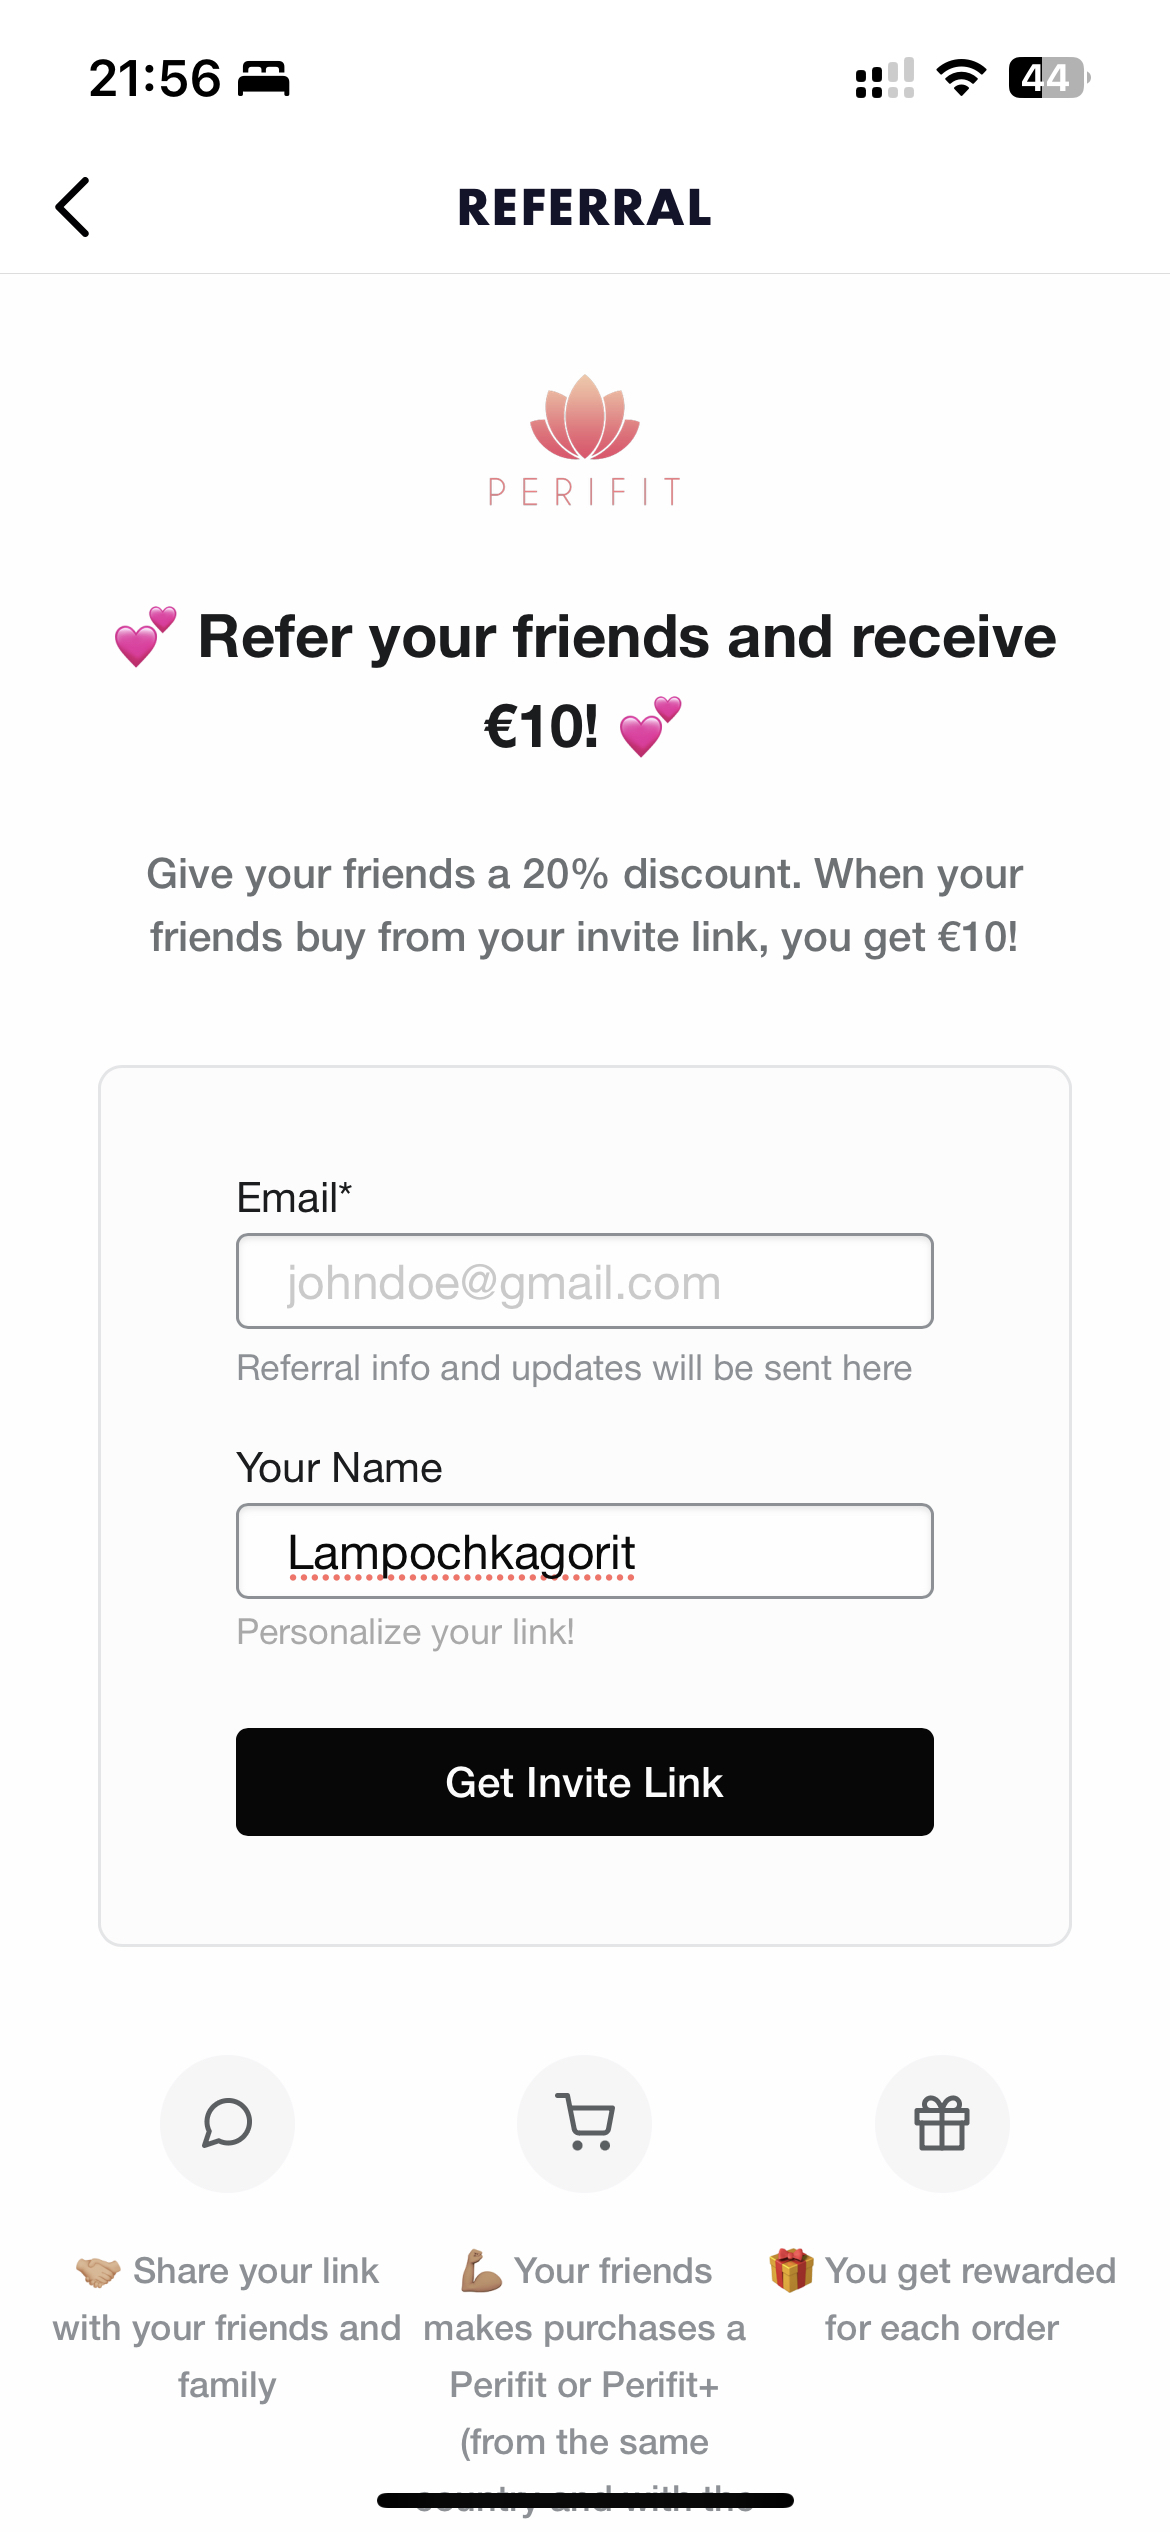Tap the cellular signal bars icon

coord(885,78)
